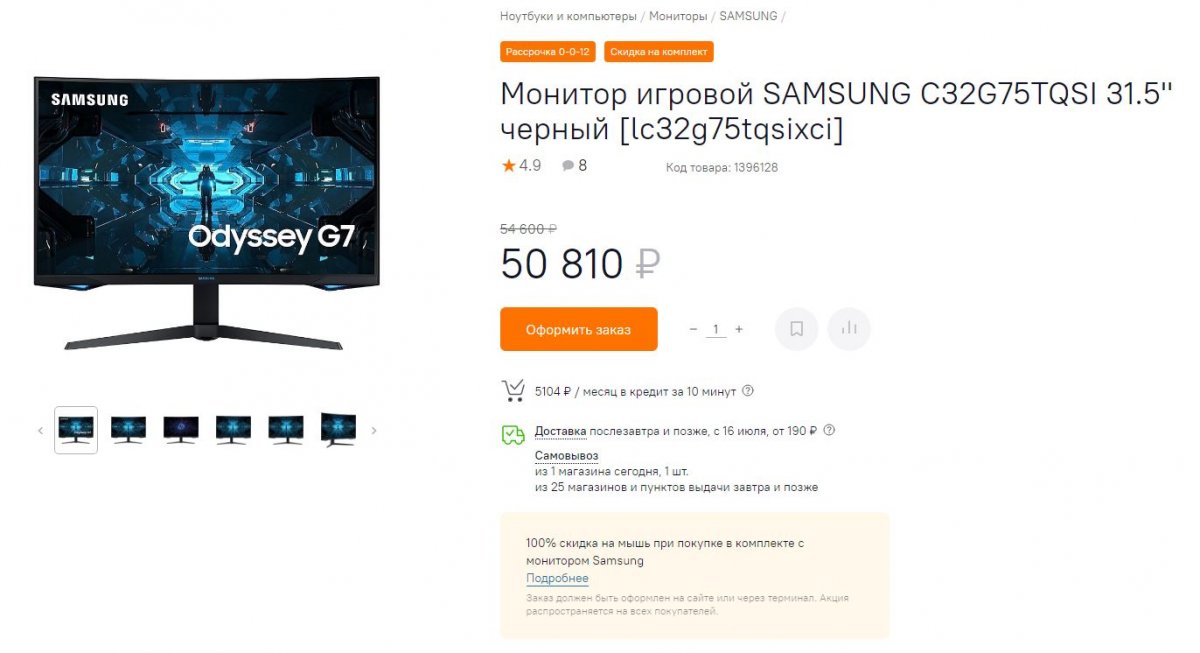Click the 4.9 star rating
Screen dimensions: 1200x653
(x=521, y=166)
